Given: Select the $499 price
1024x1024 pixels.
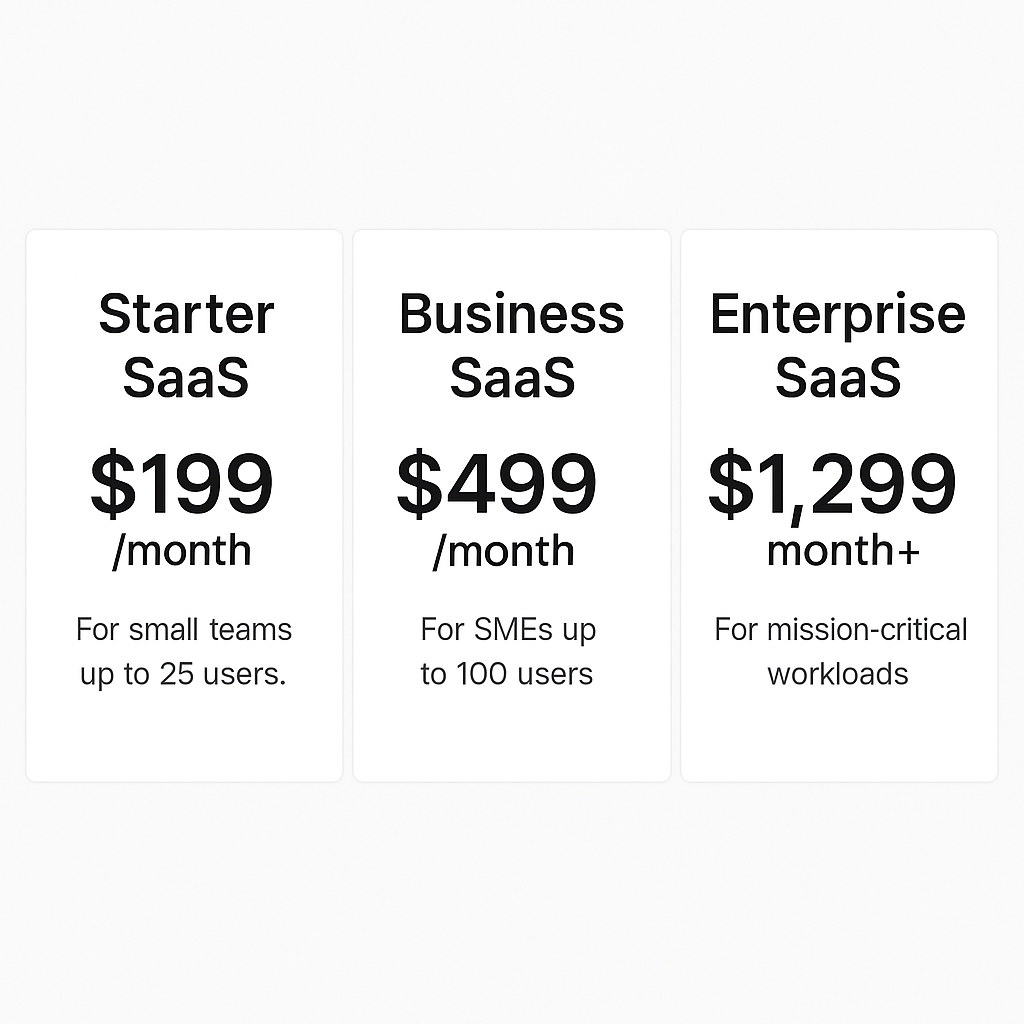Looking at the screenshot, I should [x=497, y=484].
